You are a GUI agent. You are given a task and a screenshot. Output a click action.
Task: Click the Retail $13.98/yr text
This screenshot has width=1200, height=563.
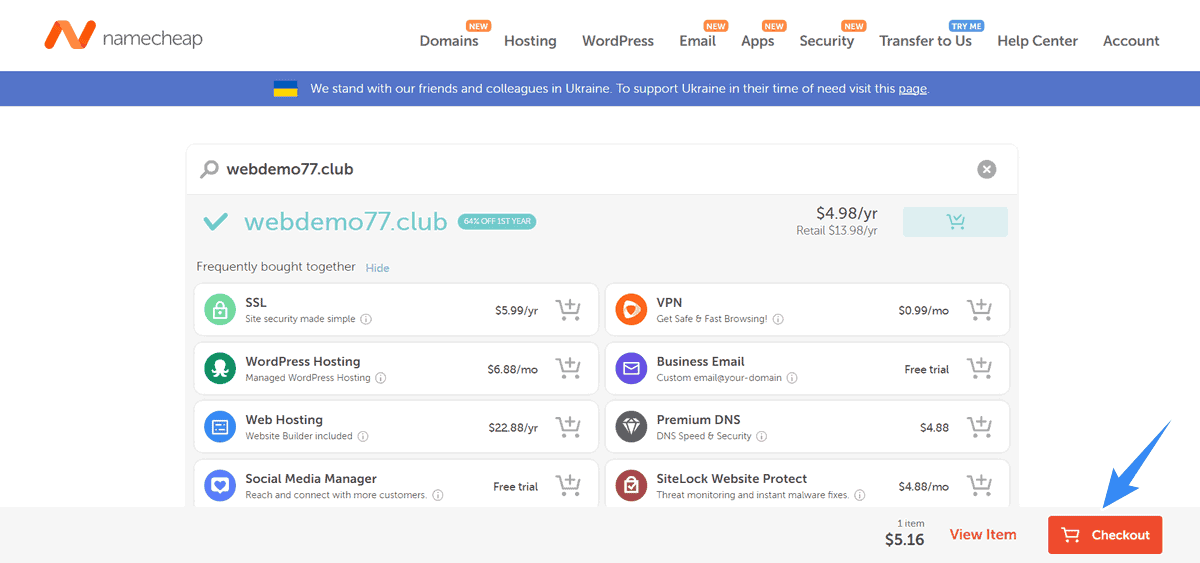[x=837, y=231]
